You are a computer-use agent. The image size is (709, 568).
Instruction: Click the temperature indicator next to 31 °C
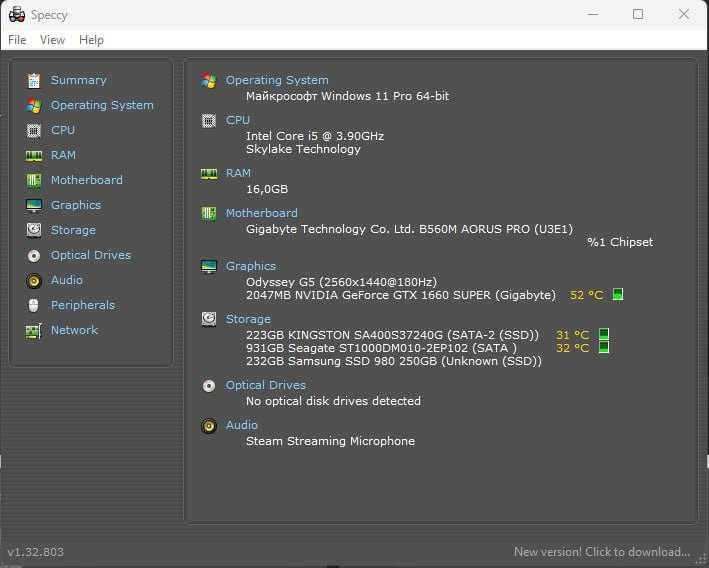pos(604,334)
